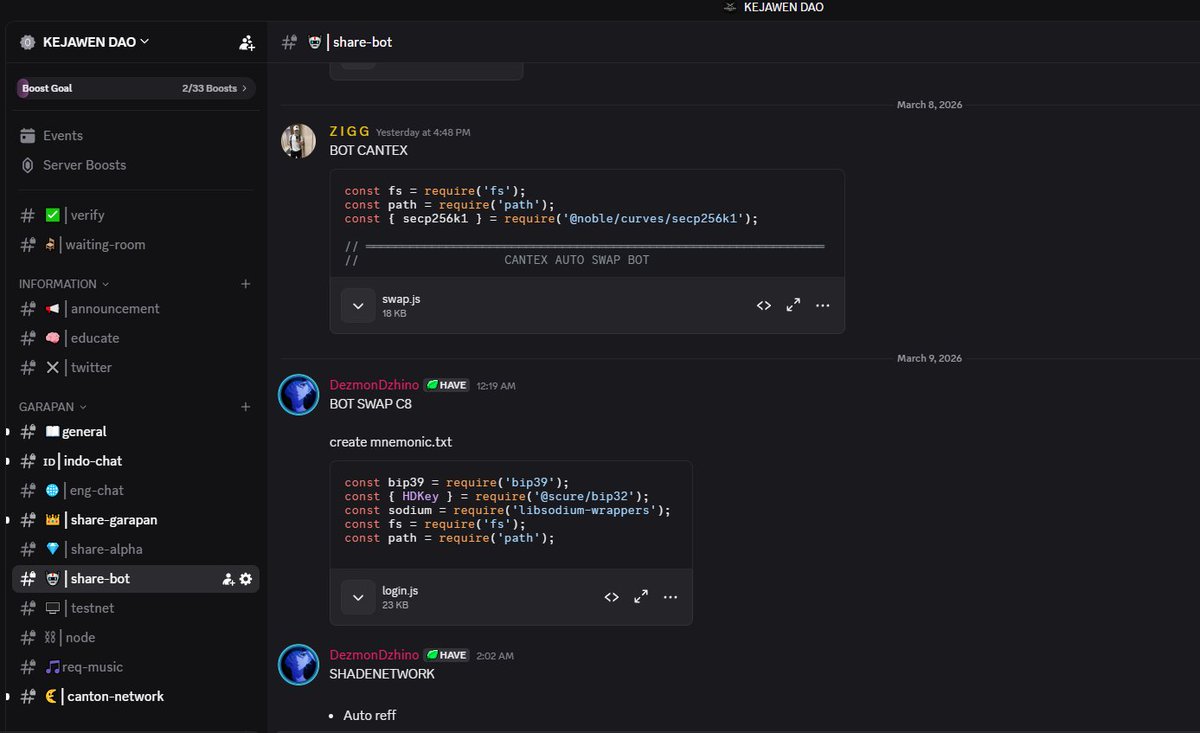The image size is (1200, 733).
Task: Click the Events calendar icon
Action: point(28,136)
